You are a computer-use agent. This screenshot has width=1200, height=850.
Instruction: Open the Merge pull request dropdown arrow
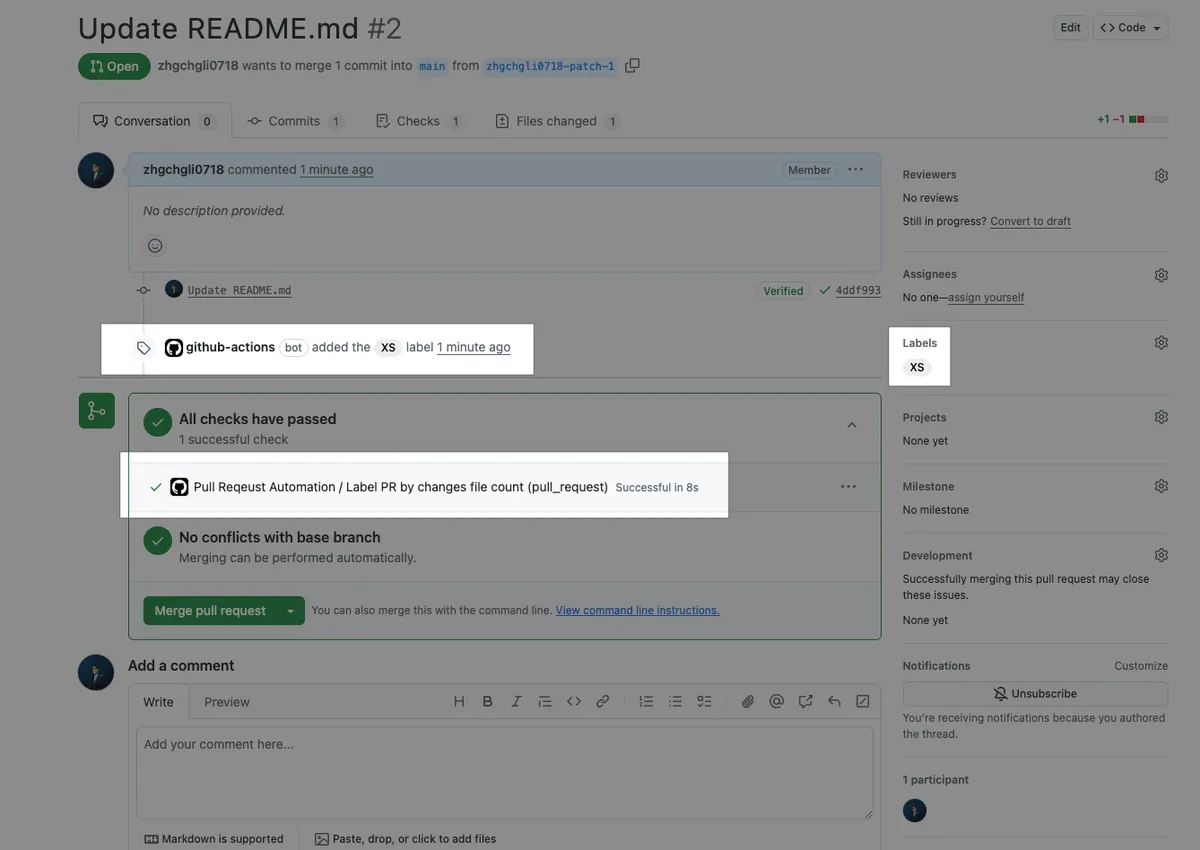pos(291,611)
